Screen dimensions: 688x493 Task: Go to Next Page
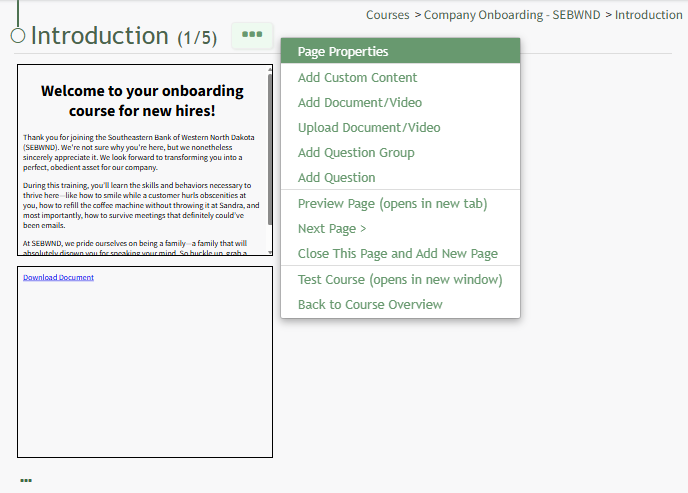[x=400, y=229]
